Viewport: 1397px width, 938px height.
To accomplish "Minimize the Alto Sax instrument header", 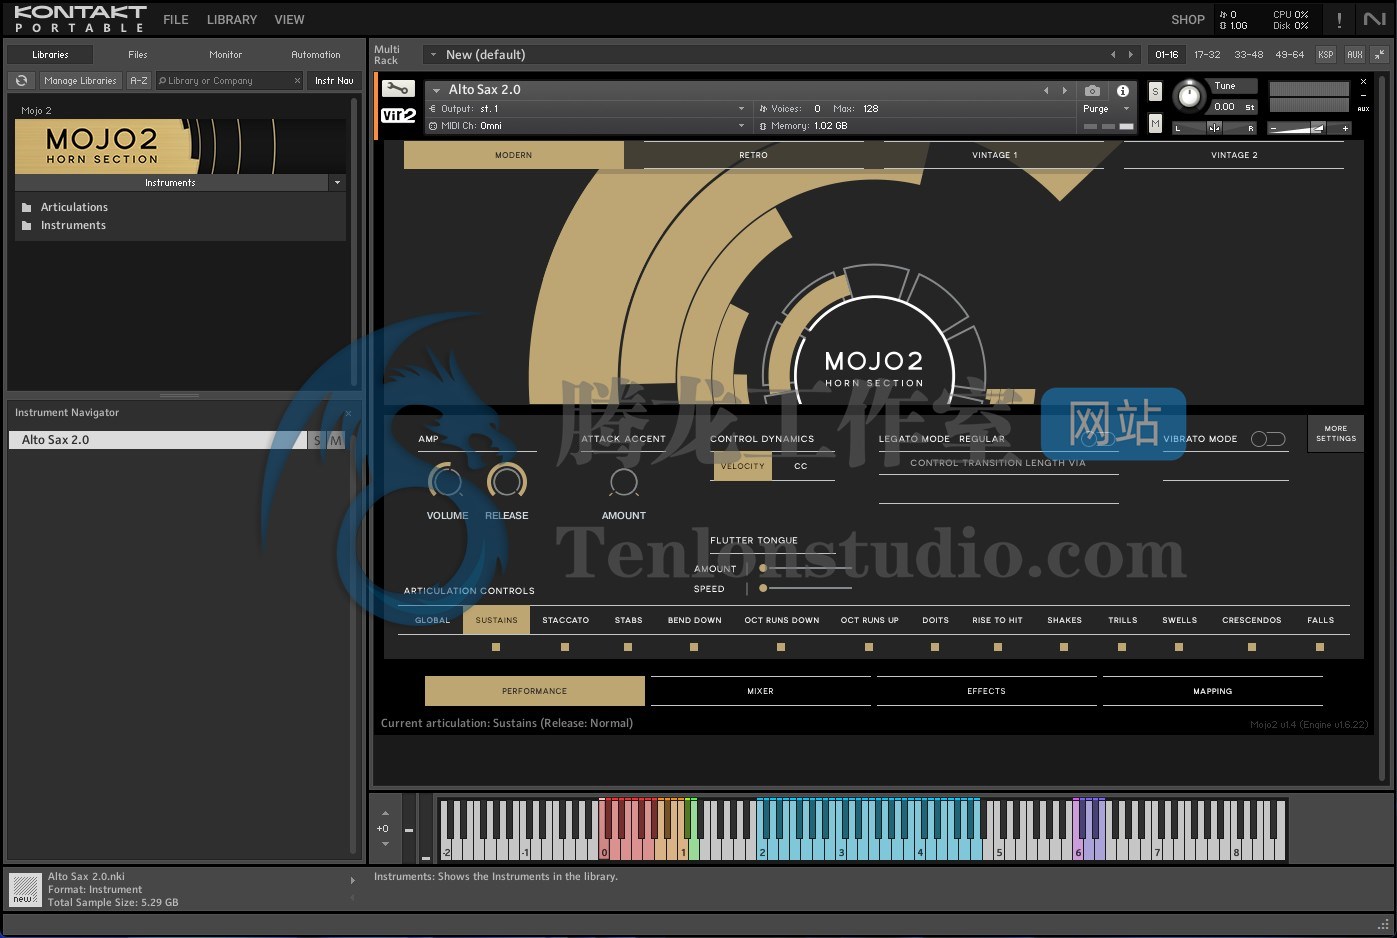I will coord(1363,95).
